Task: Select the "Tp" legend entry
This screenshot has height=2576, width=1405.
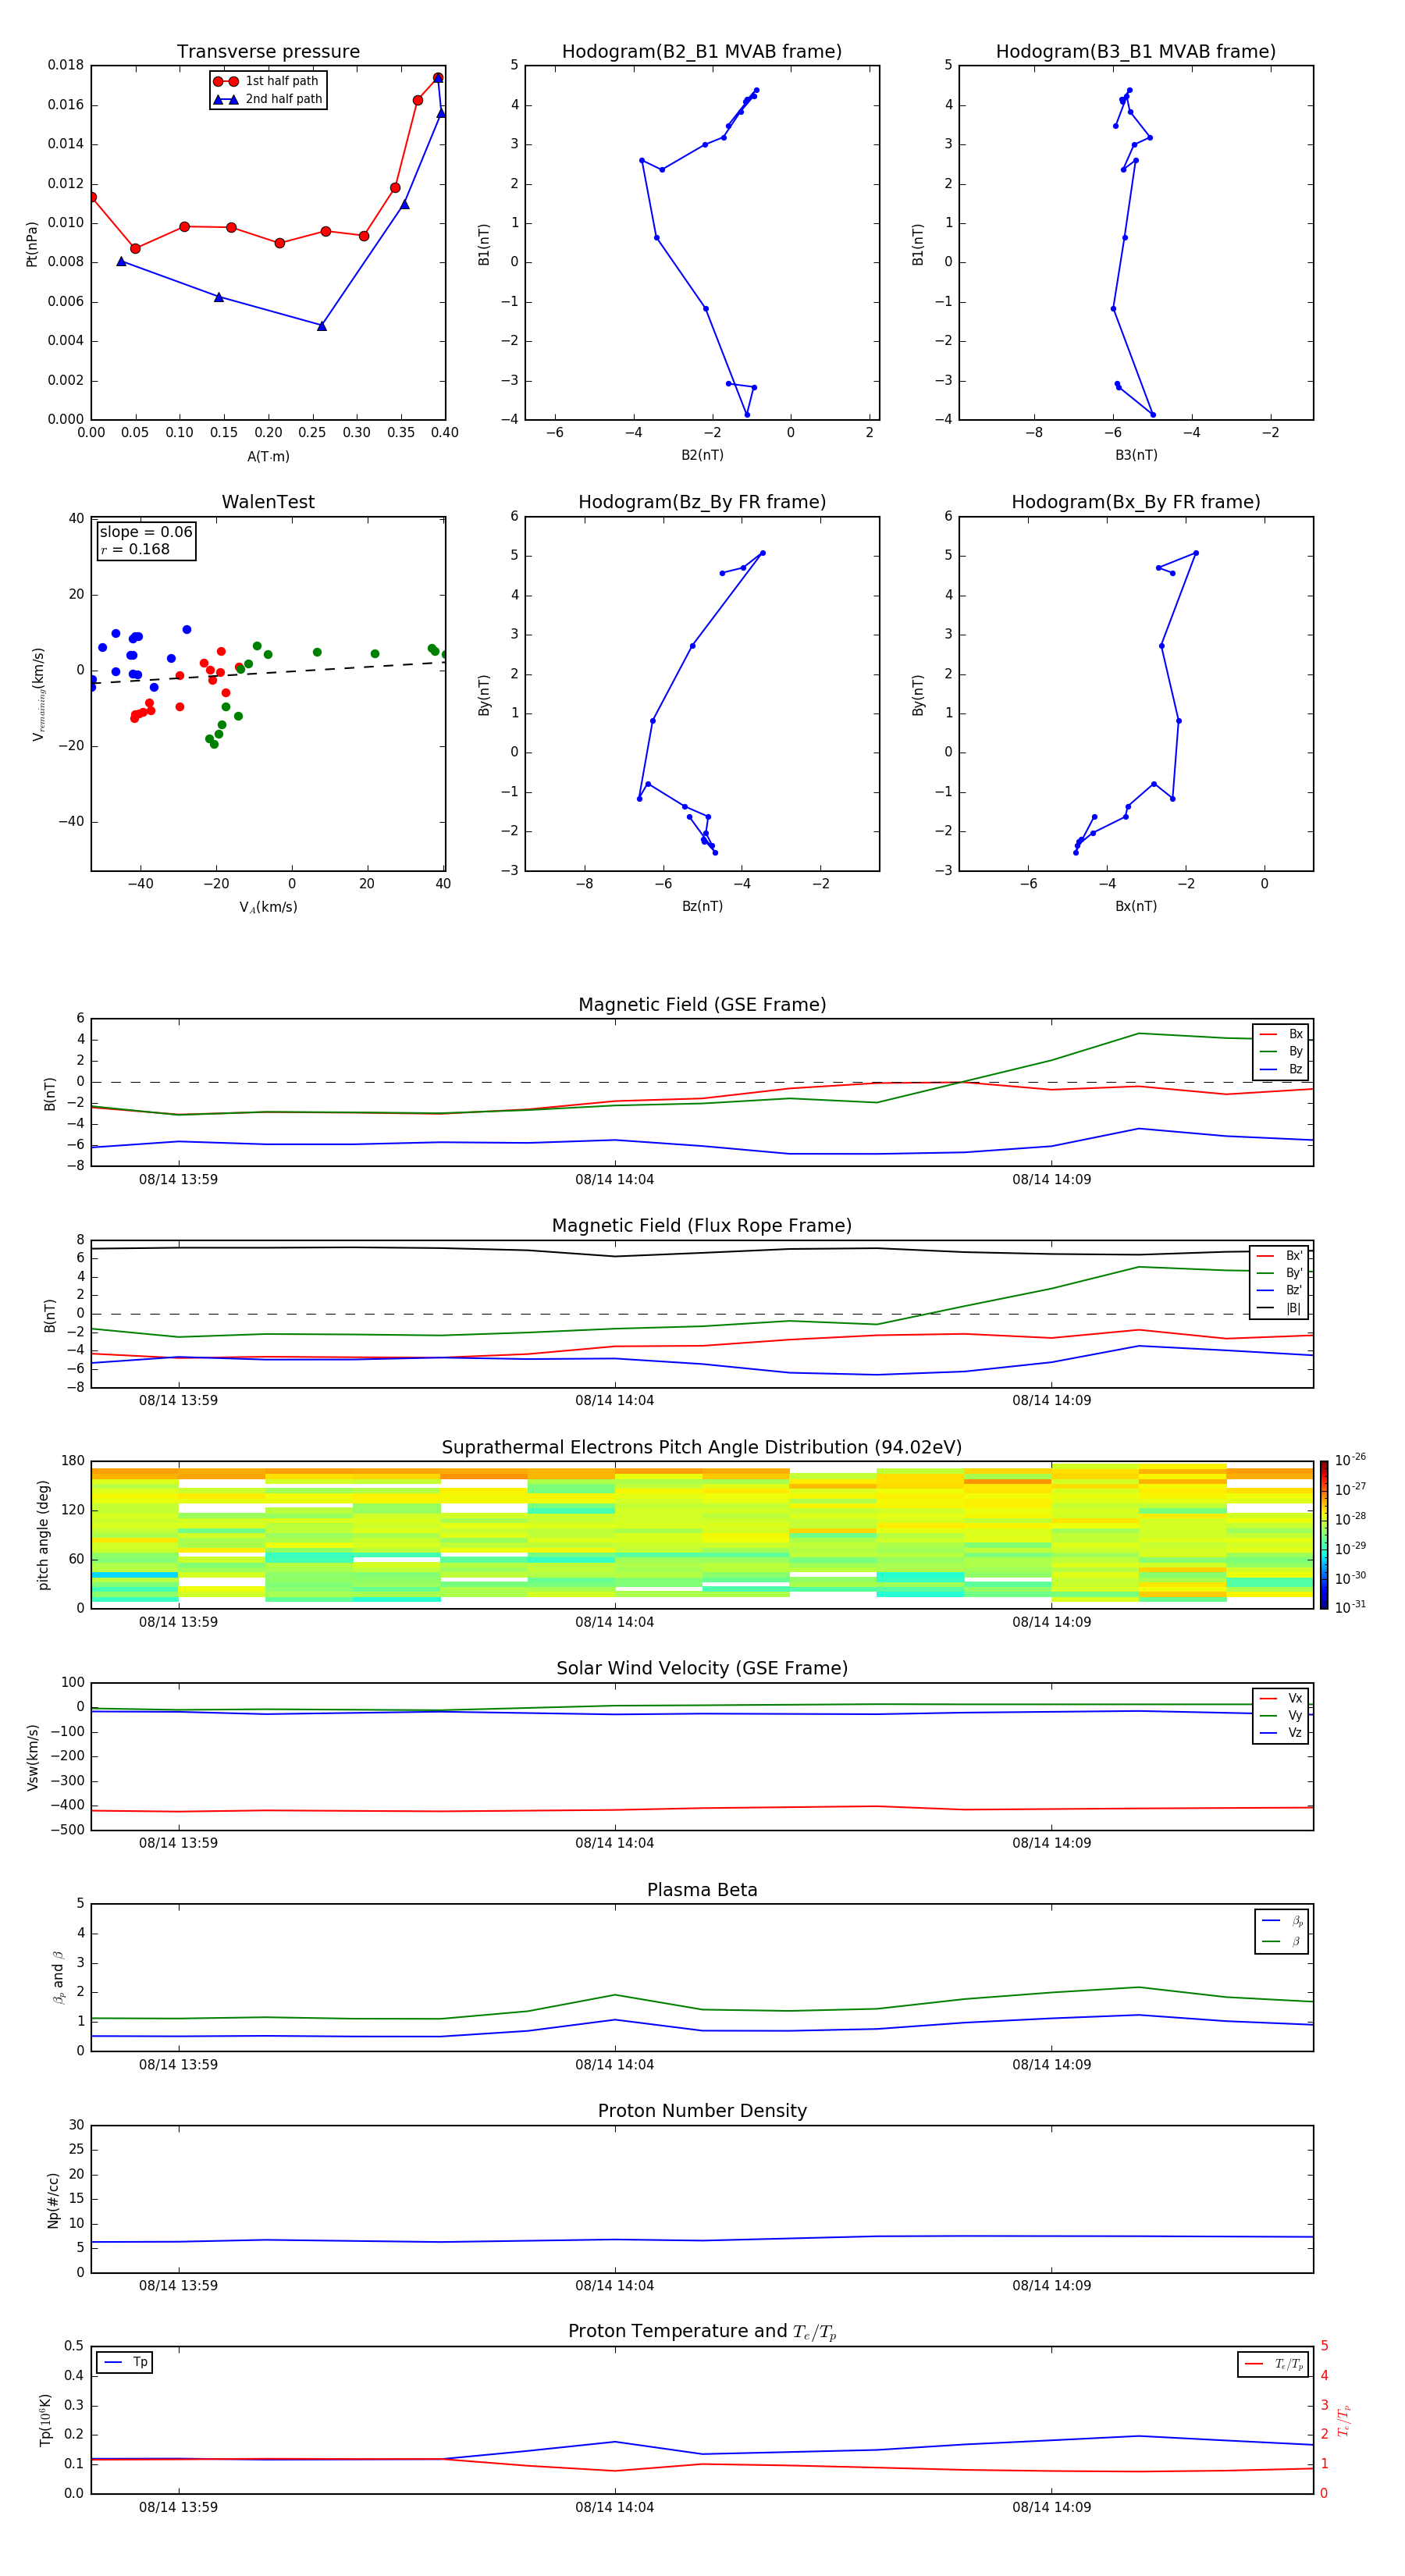Action: tap(125, 2363)
